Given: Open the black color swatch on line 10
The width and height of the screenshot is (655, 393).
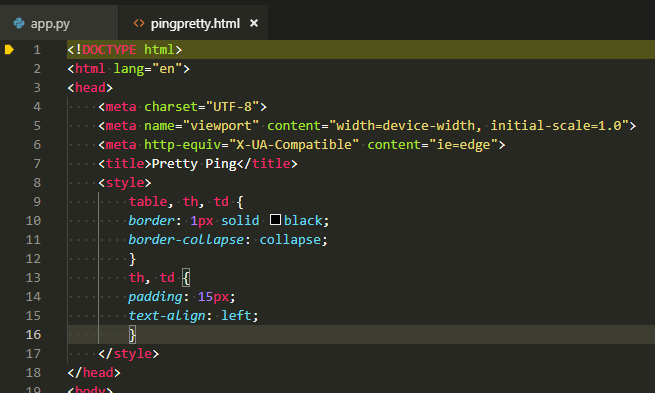Looking at the screenshot, I should [x=275, y=220].
